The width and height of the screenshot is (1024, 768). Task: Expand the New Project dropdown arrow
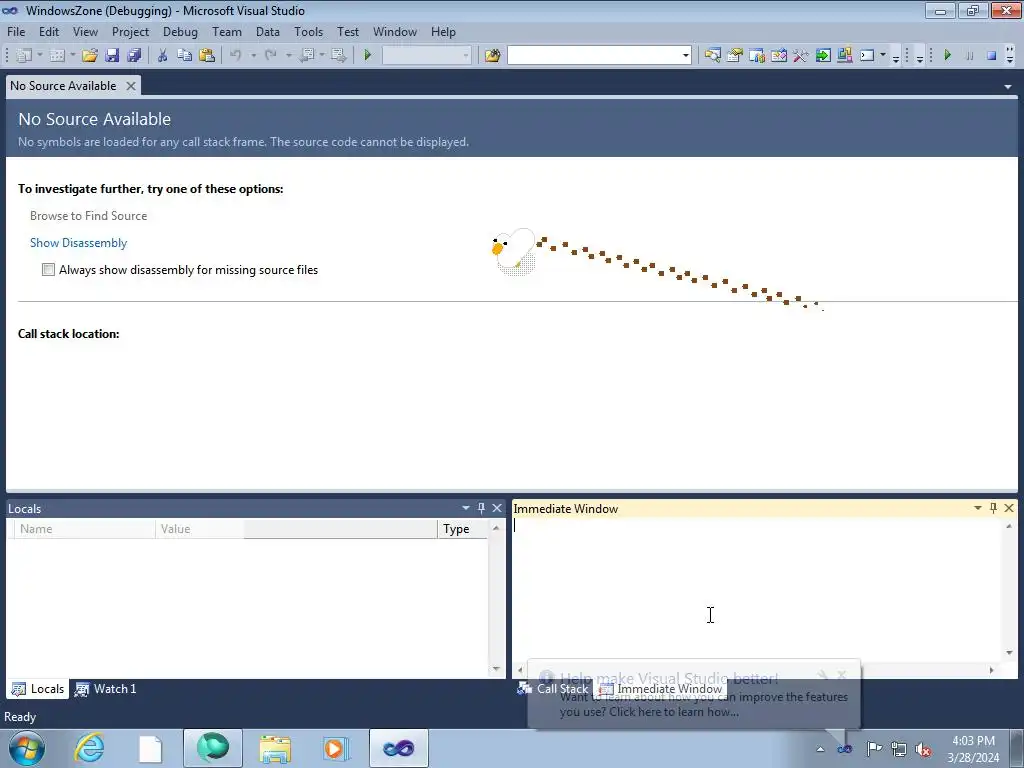click(x=40, y=56)
